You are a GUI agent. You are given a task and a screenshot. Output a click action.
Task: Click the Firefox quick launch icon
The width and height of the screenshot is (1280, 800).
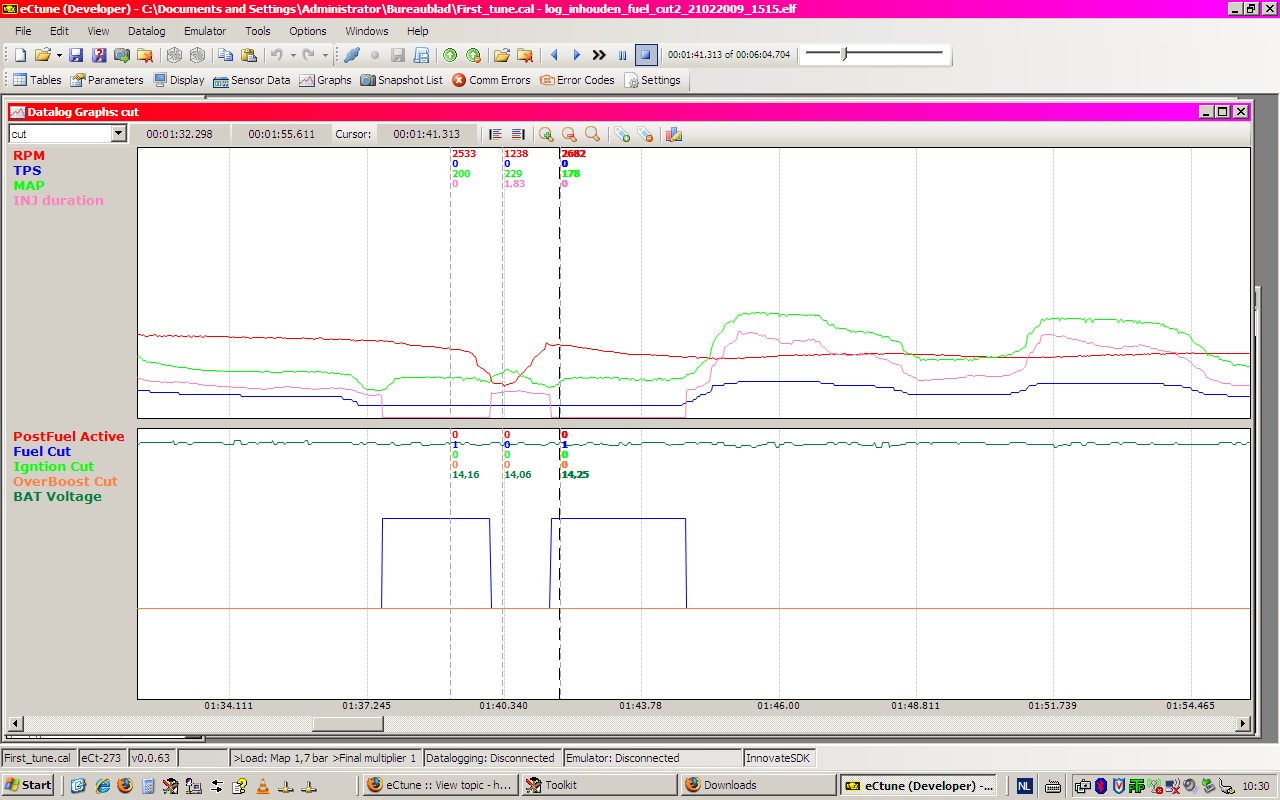point(125,786)
